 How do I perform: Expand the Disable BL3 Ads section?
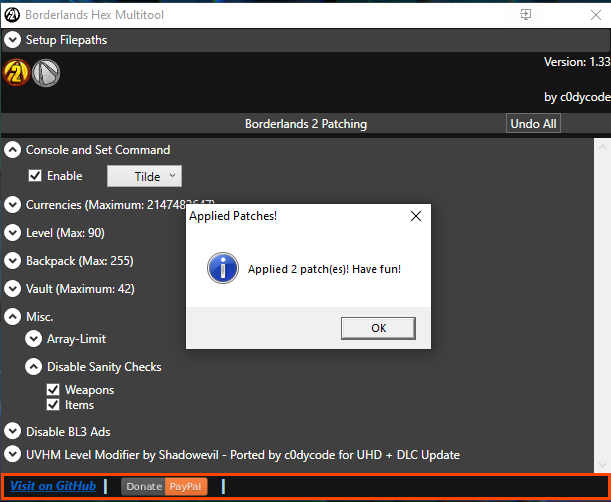point(12,431)
